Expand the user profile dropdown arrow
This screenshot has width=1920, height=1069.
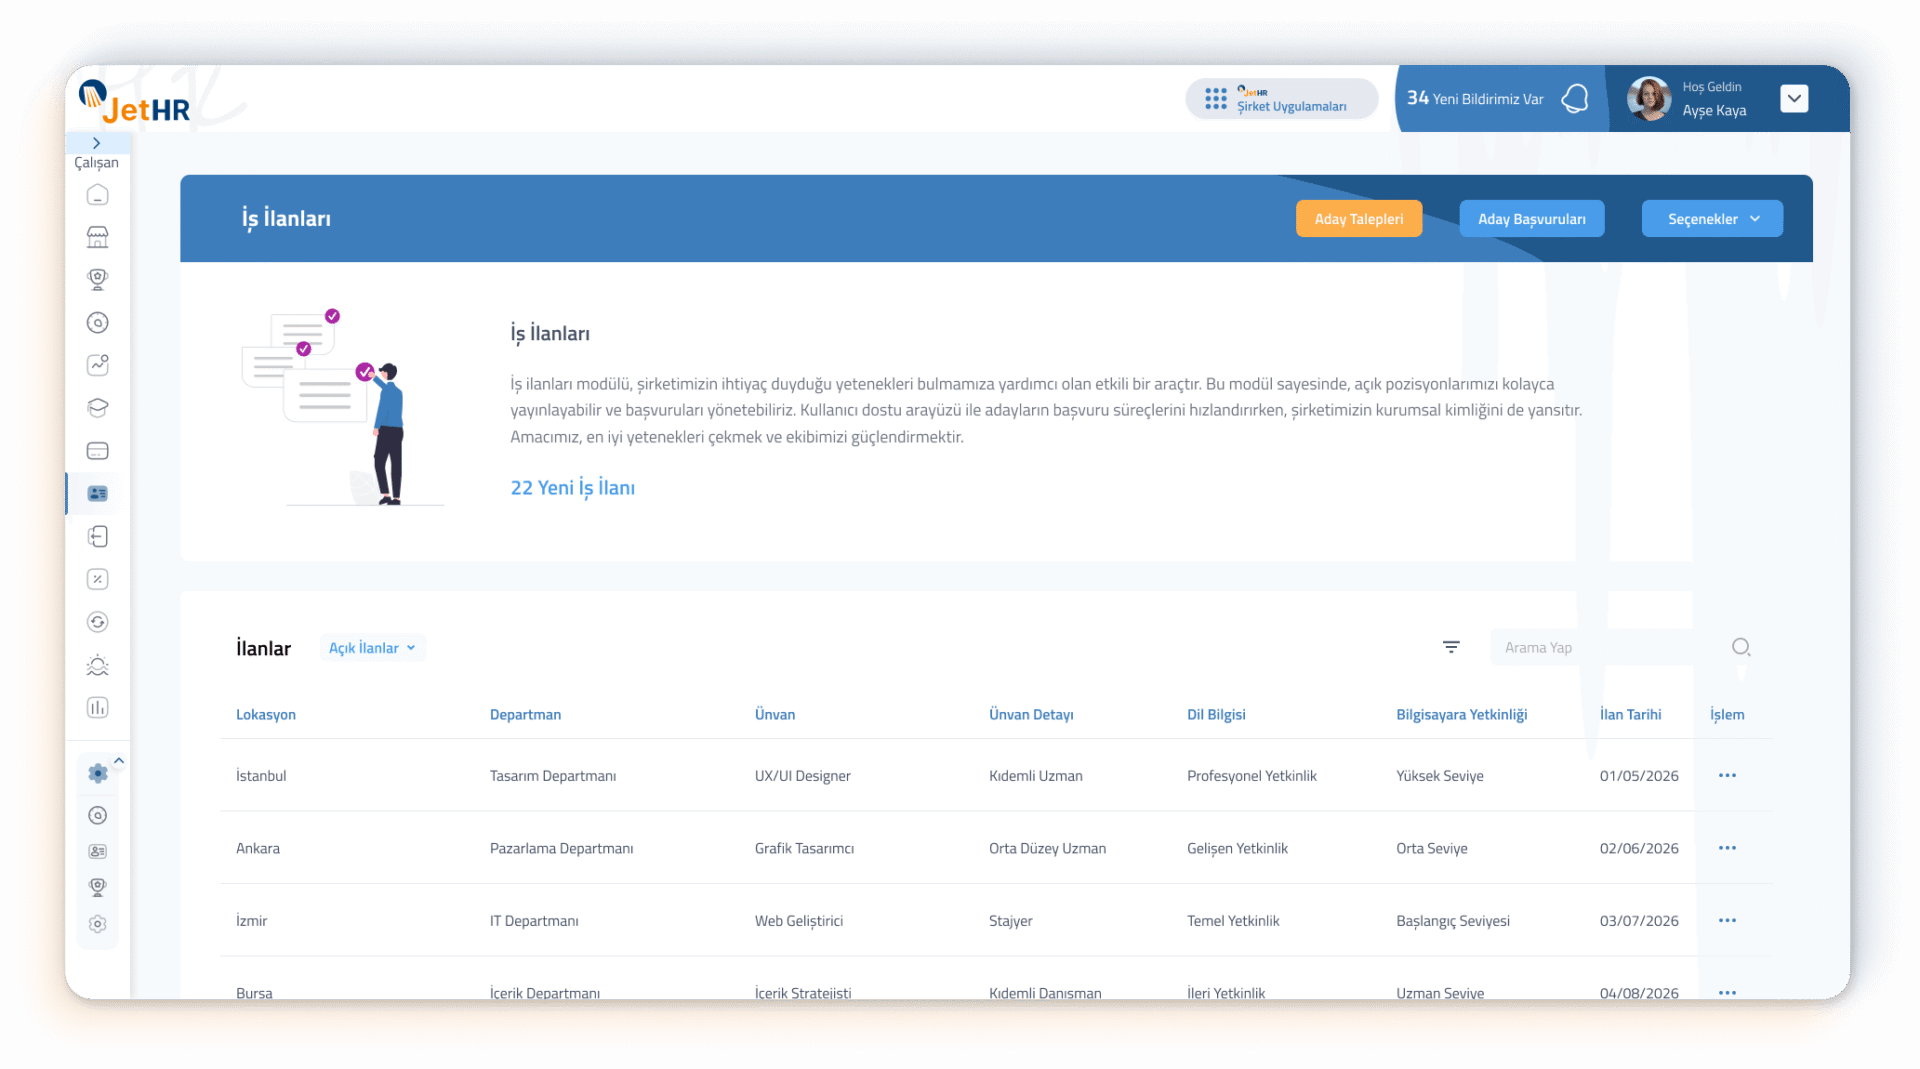pyautogui.click(x=1794, y=98)
